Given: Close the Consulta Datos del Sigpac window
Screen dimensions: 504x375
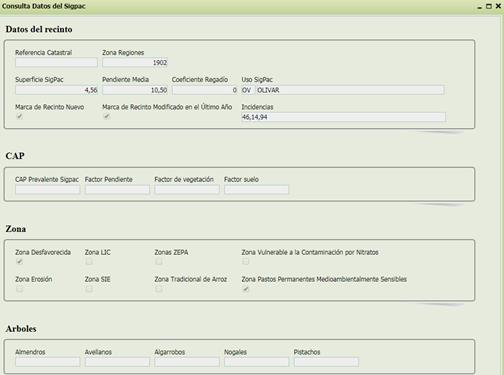Looking at the screenshot, I should [498, 6].
